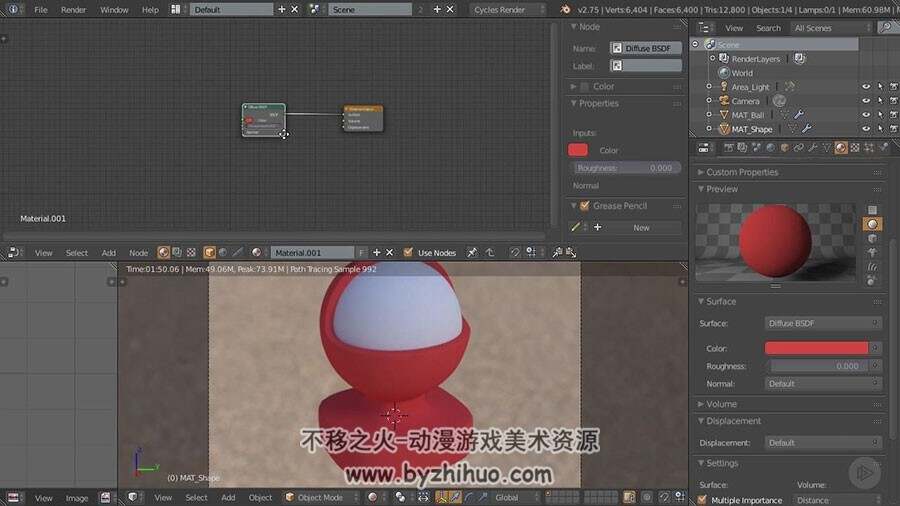Click outliner Search menu button
This screenshot has height=506, width=900.
(768, 28)
